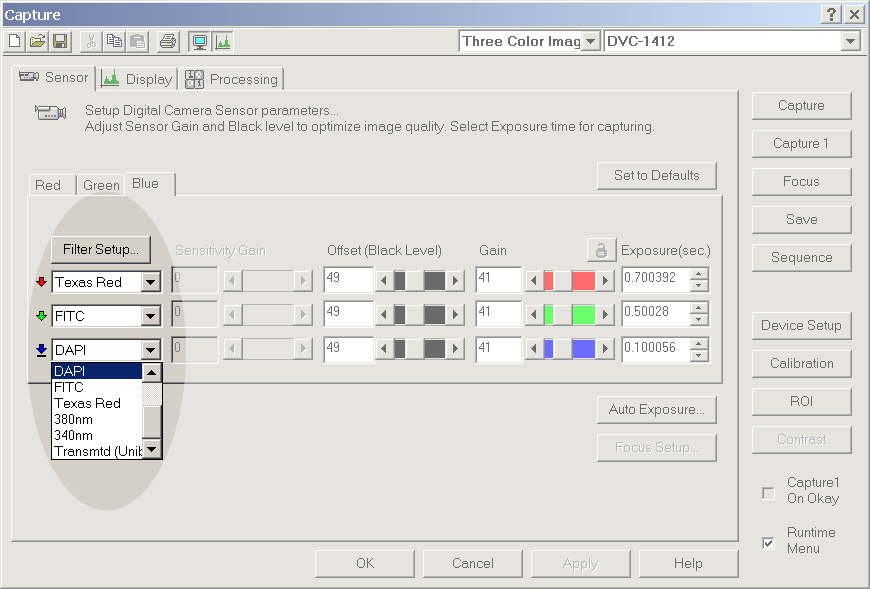Toggle the histogram toolbar icon
The image size is (870, 589).
click(x=222, y=42)
